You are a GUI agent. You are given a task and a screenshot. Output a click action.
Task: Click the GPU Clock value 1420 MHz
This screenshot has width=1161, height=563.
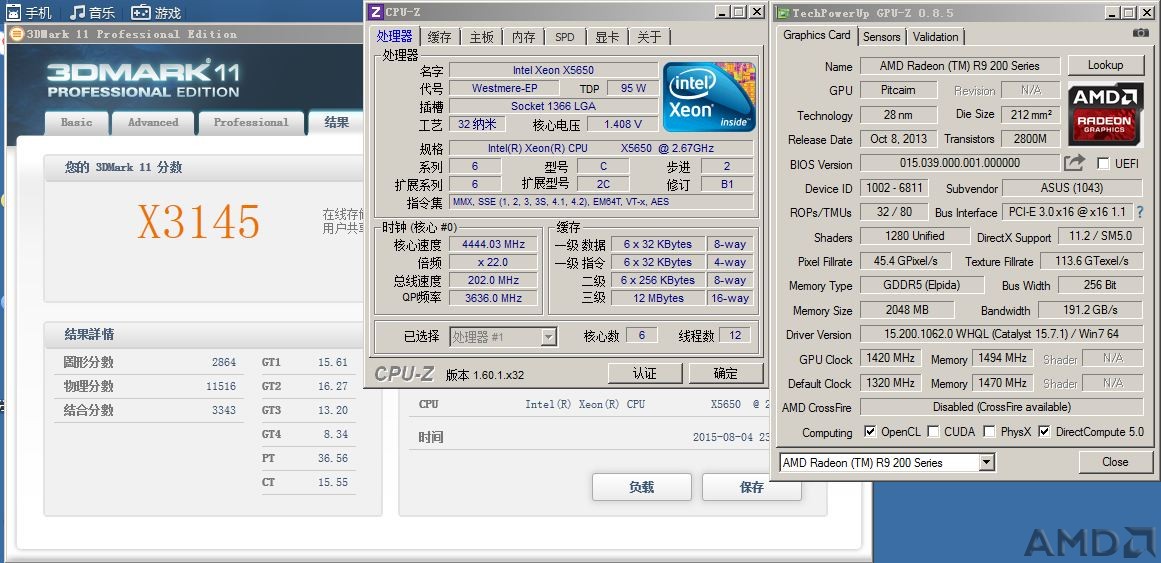[890, 359]
